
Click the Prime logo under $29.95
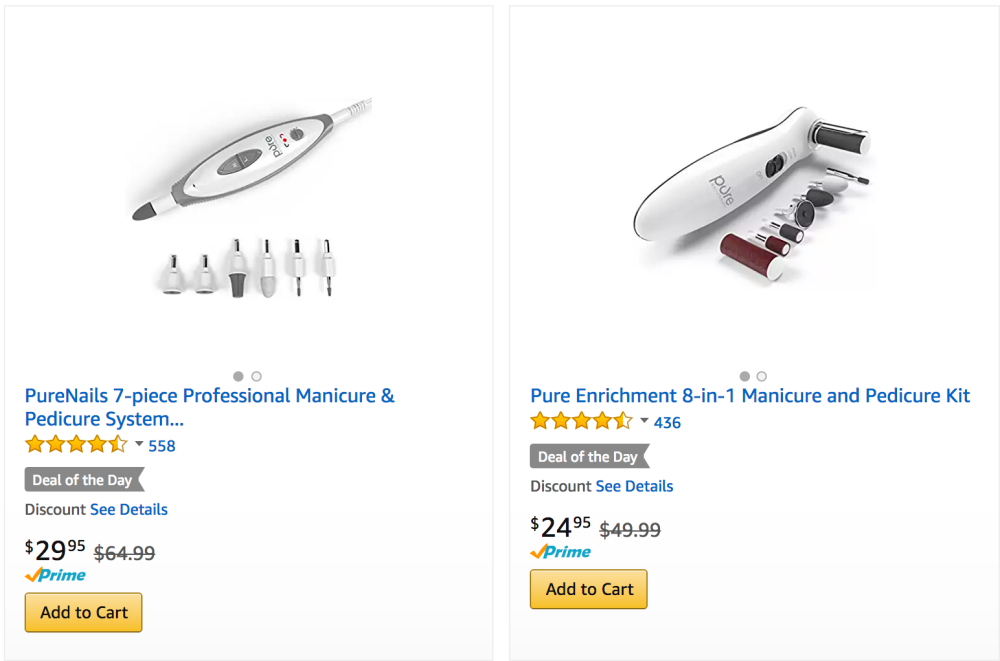[x=56, y=575]
